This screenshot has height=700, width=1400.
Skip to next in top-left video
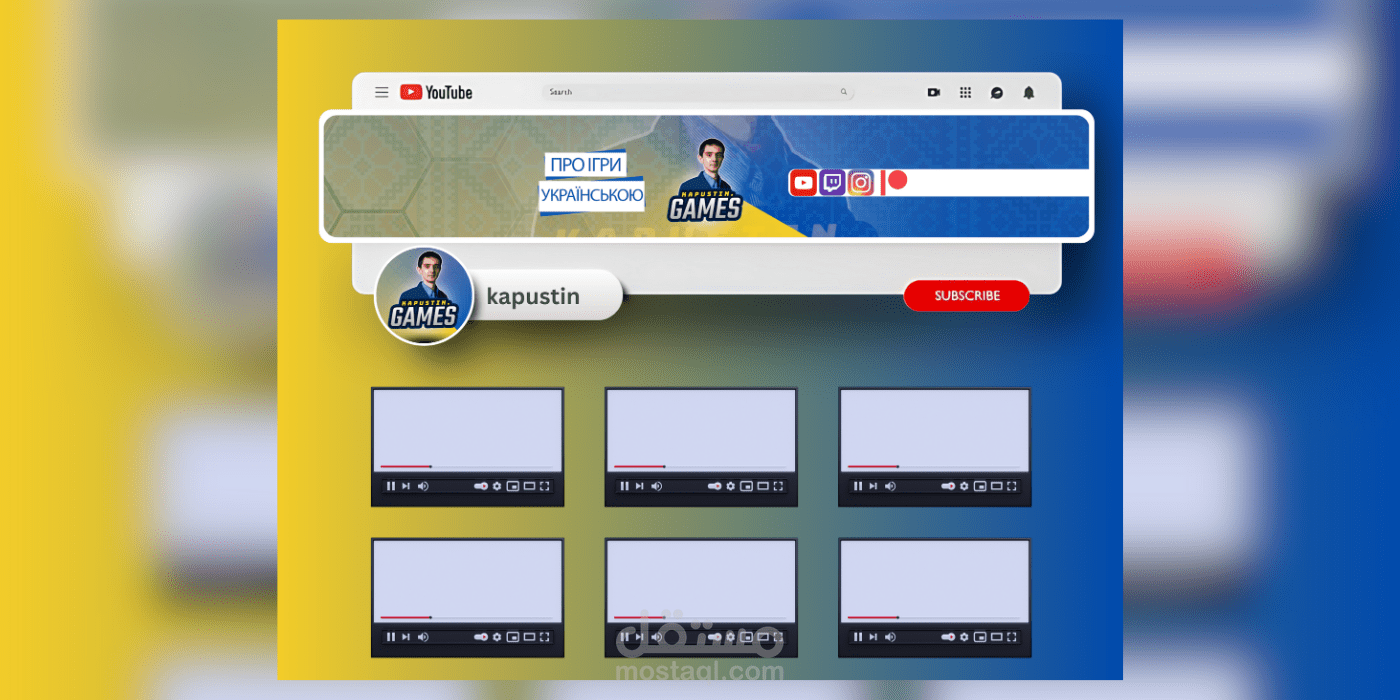pyautogui.click(x=405, y=486)
